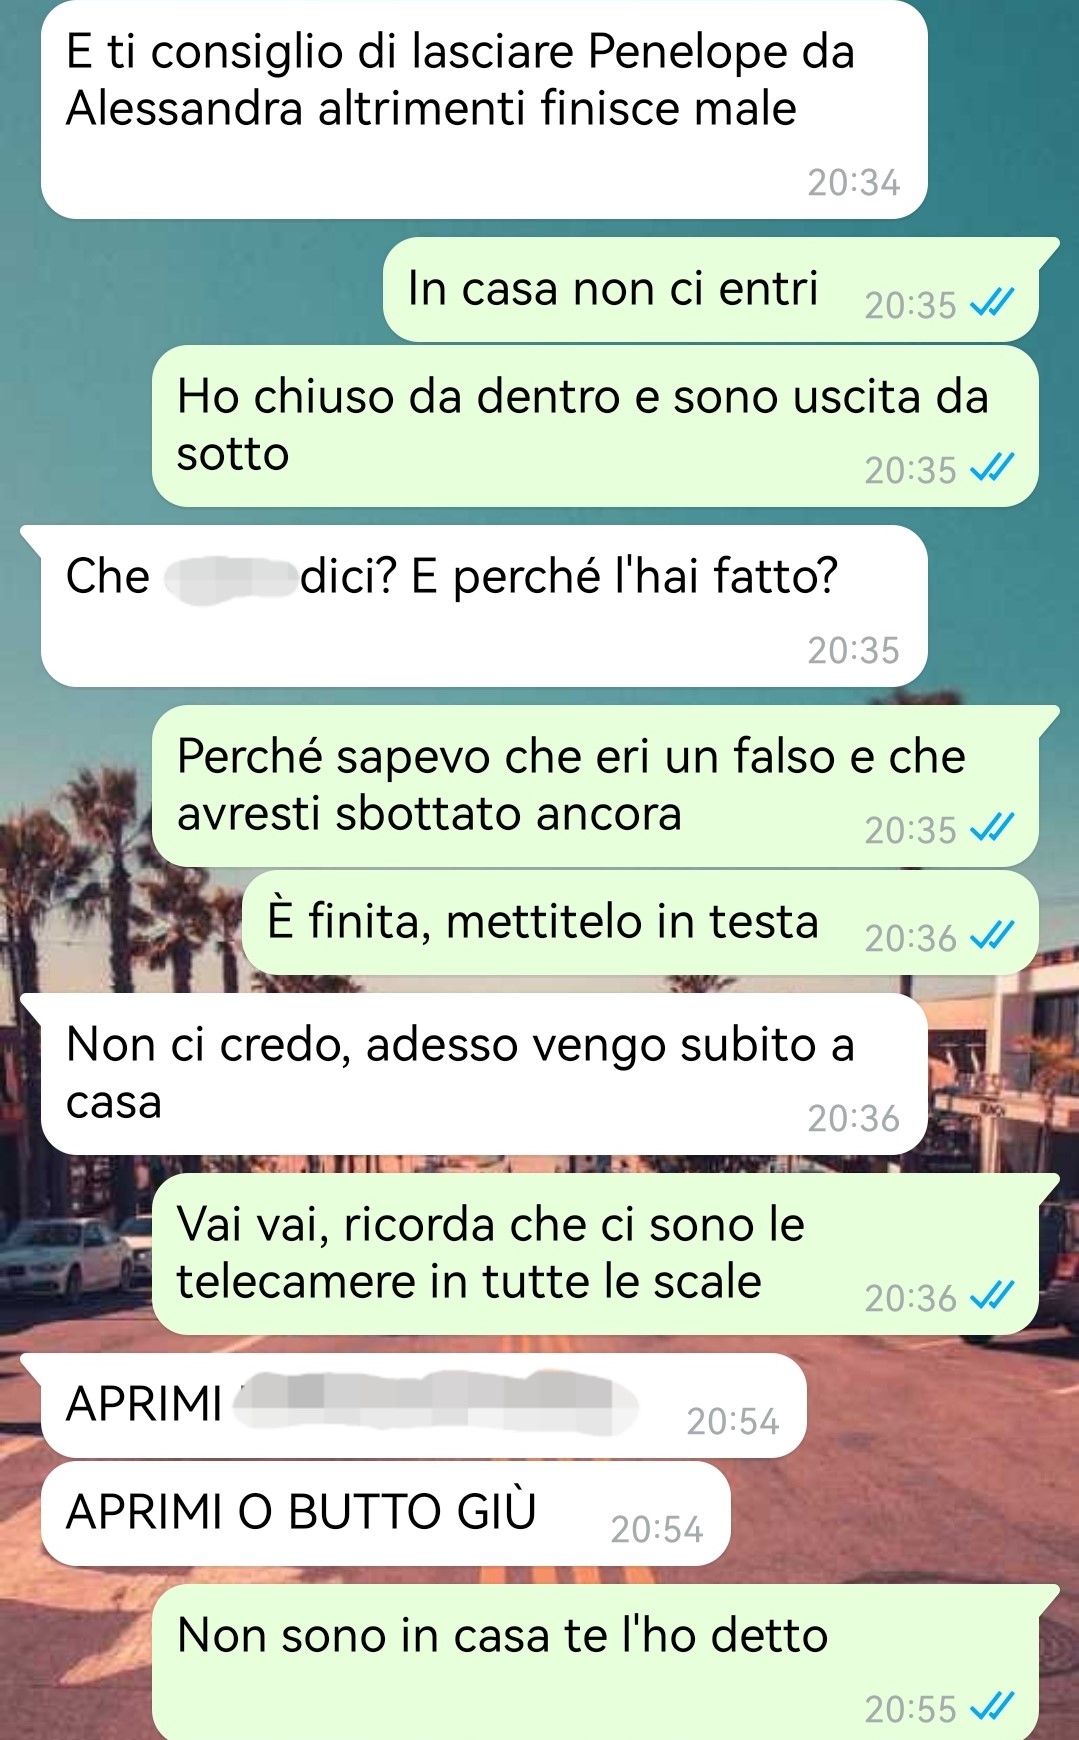Tap the double check on 'Vai vai, ricorda' message

tap(993, 1295)
